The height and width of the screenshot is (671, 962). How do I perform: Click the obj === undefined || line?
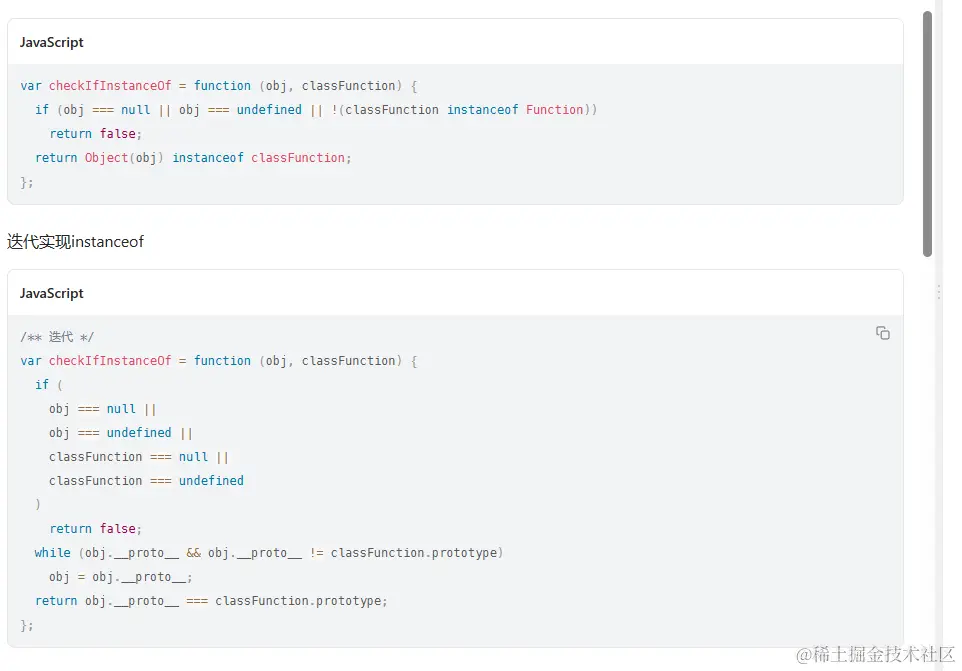point(120,433)
